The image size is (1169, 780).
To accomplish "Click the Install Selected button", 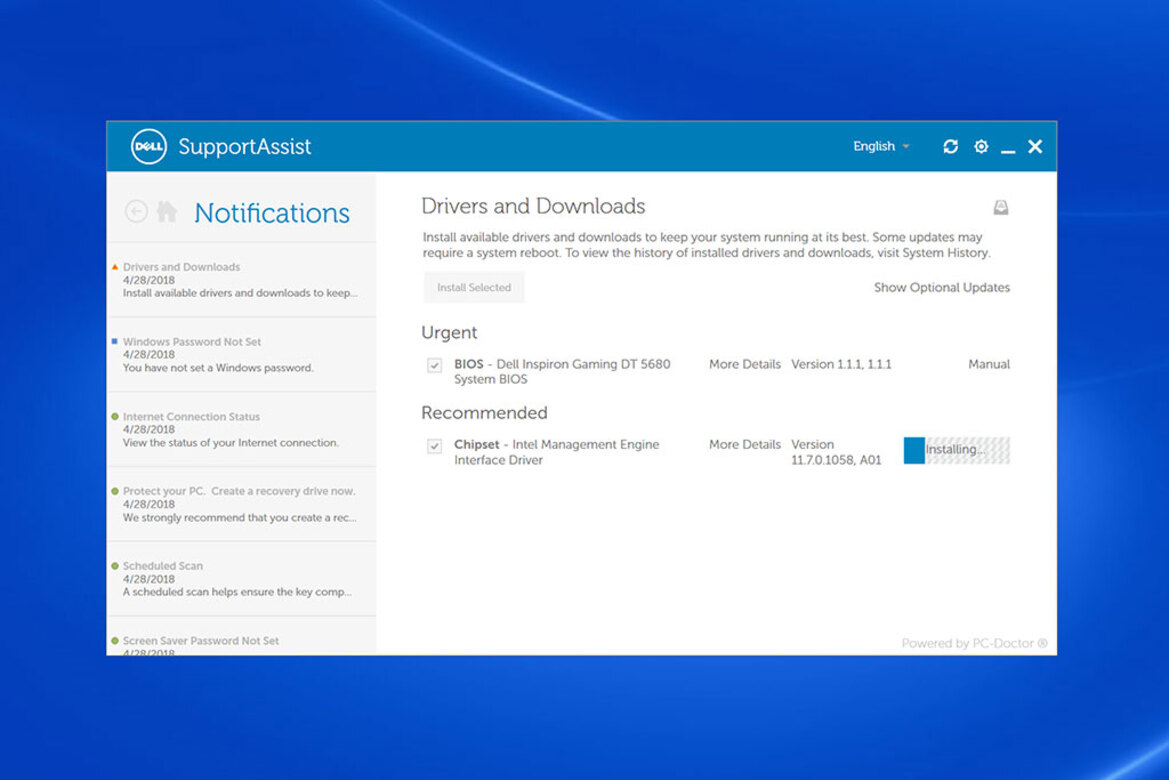I will click(x=474, y=287).
